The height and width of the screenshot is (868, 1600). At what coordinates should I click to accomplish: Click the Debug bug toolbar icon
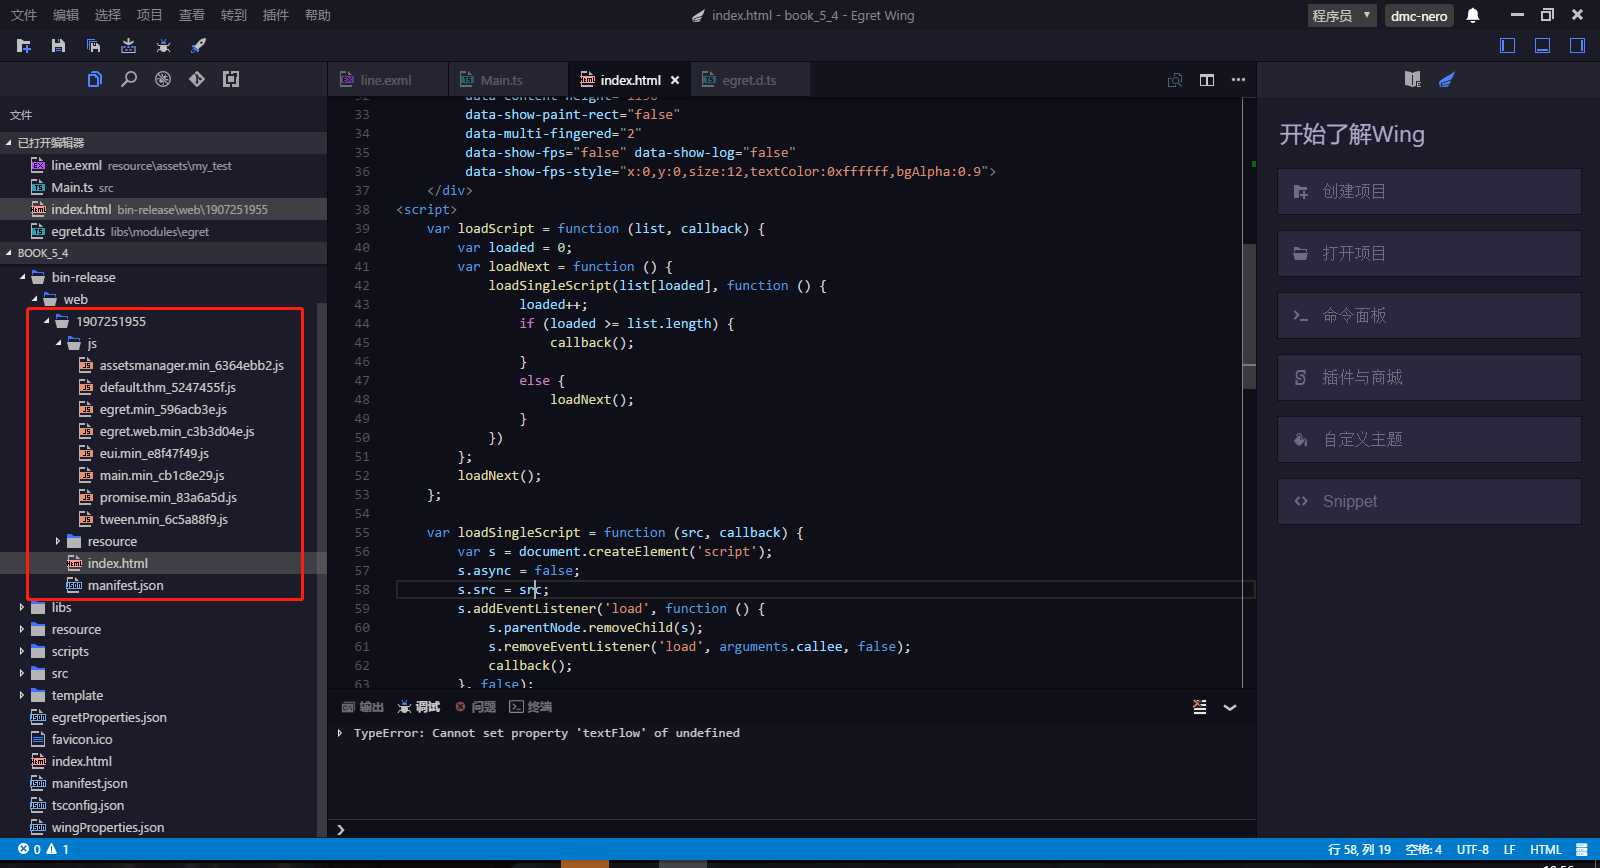pyautogui.click(x=163, y=46)
